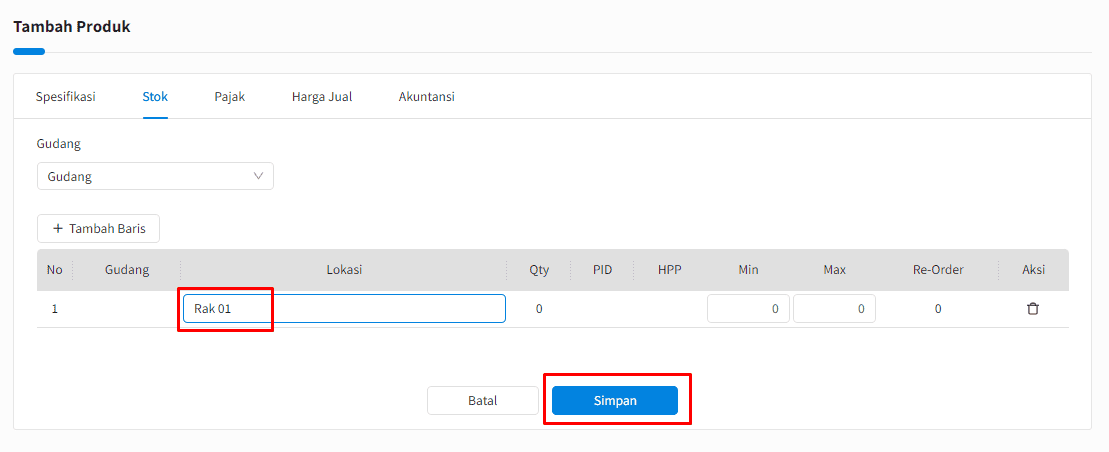Go to the Harga Jual tab

point(322,97)
